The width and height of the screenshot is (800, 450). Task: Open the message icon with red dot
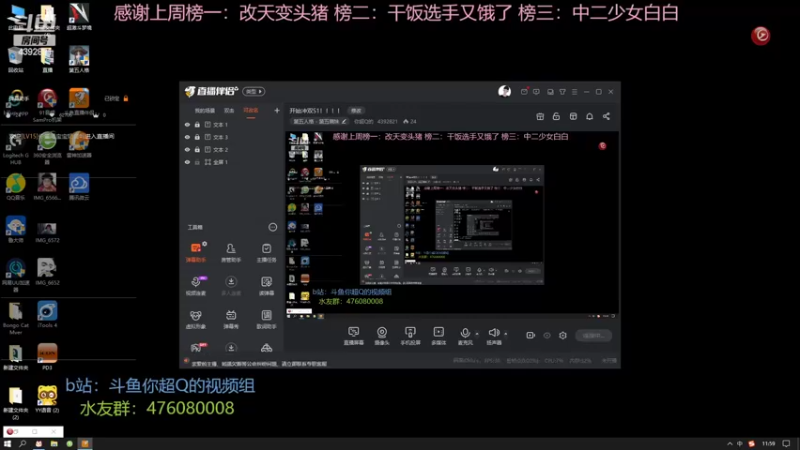pyautogui.click(x=524, y=91)
